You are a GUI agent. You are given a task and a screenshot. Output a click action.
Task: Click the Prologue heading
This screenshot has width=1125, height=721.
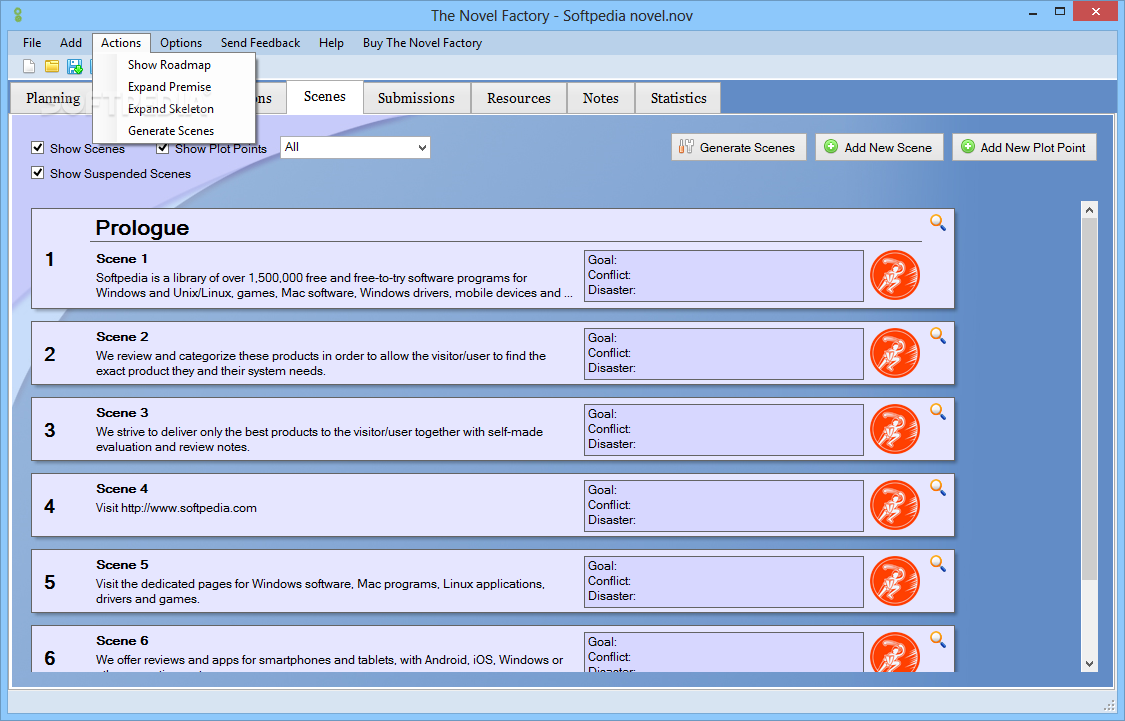coord(142,227)
